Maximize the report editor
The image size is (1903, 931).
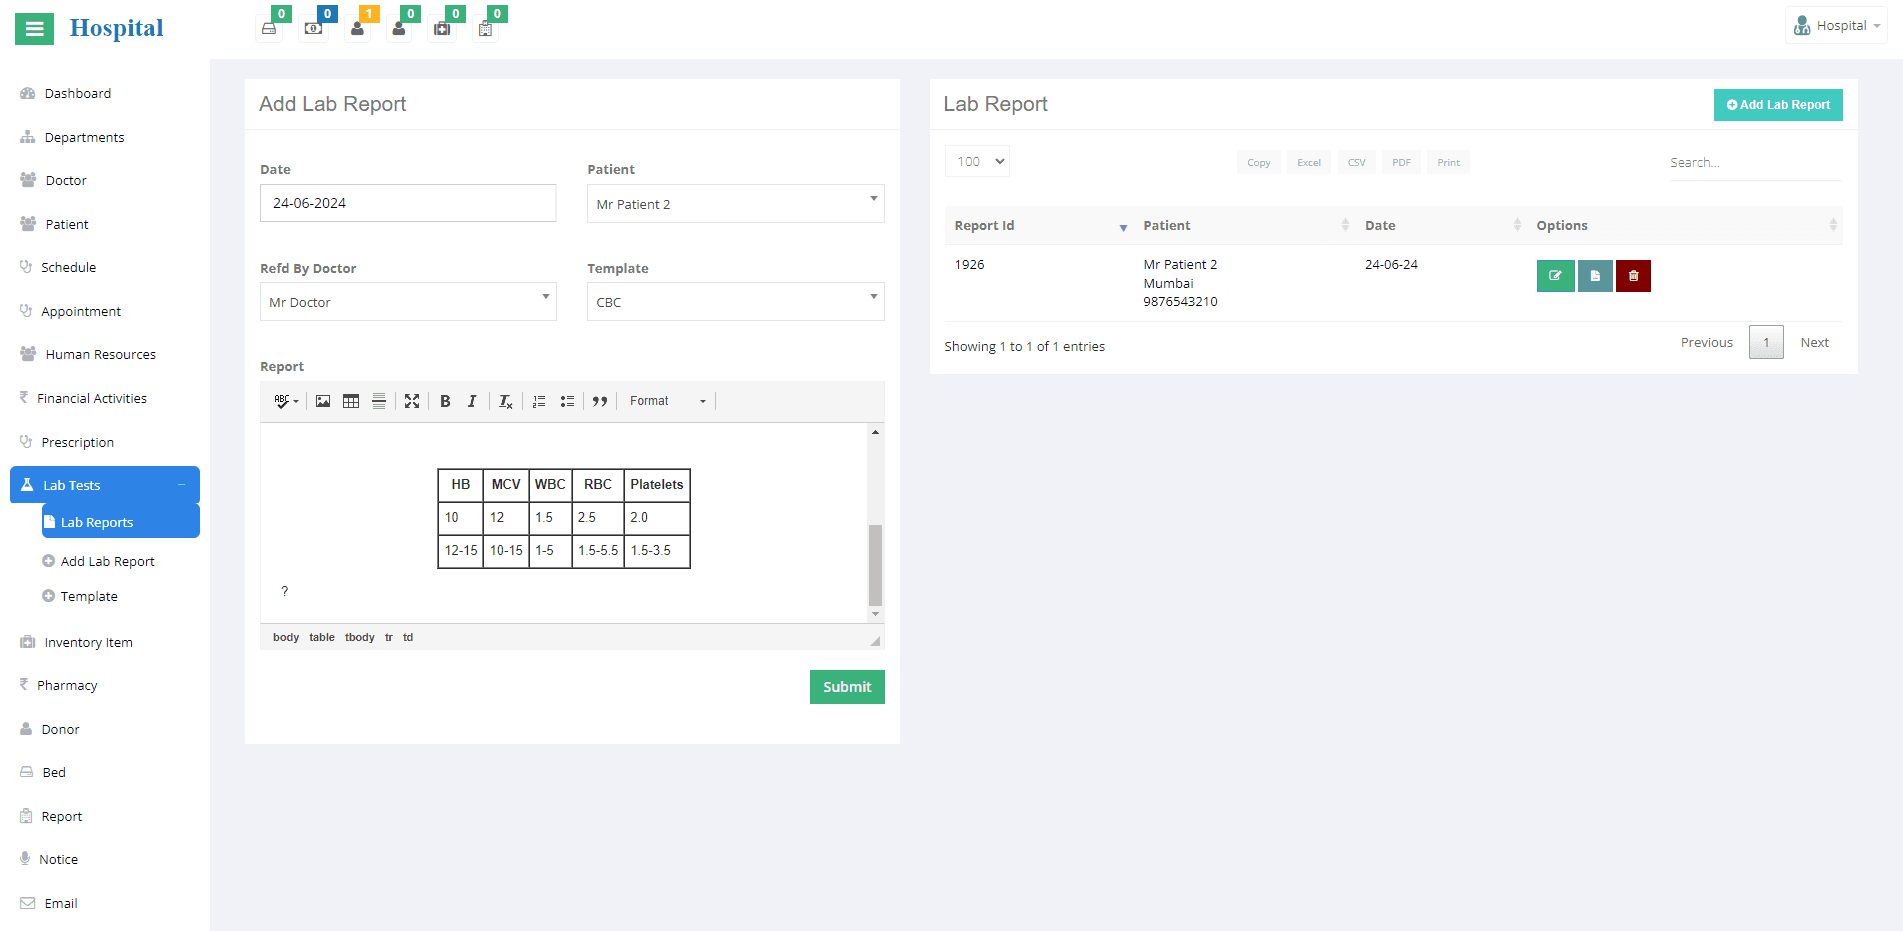[412, 401]
